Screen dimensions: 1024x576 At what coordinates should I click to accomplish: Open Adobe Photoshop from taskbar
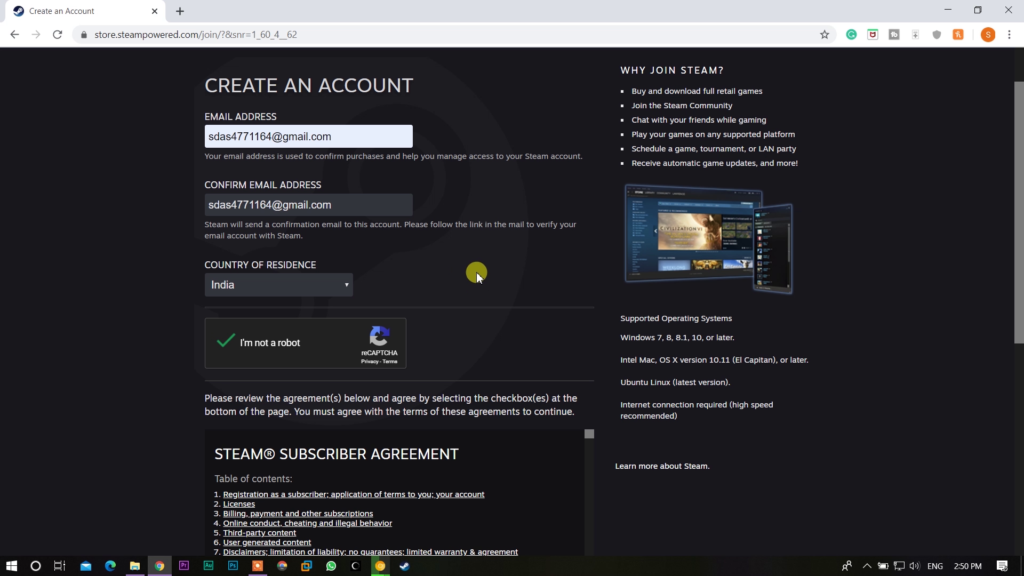point(232,566)
